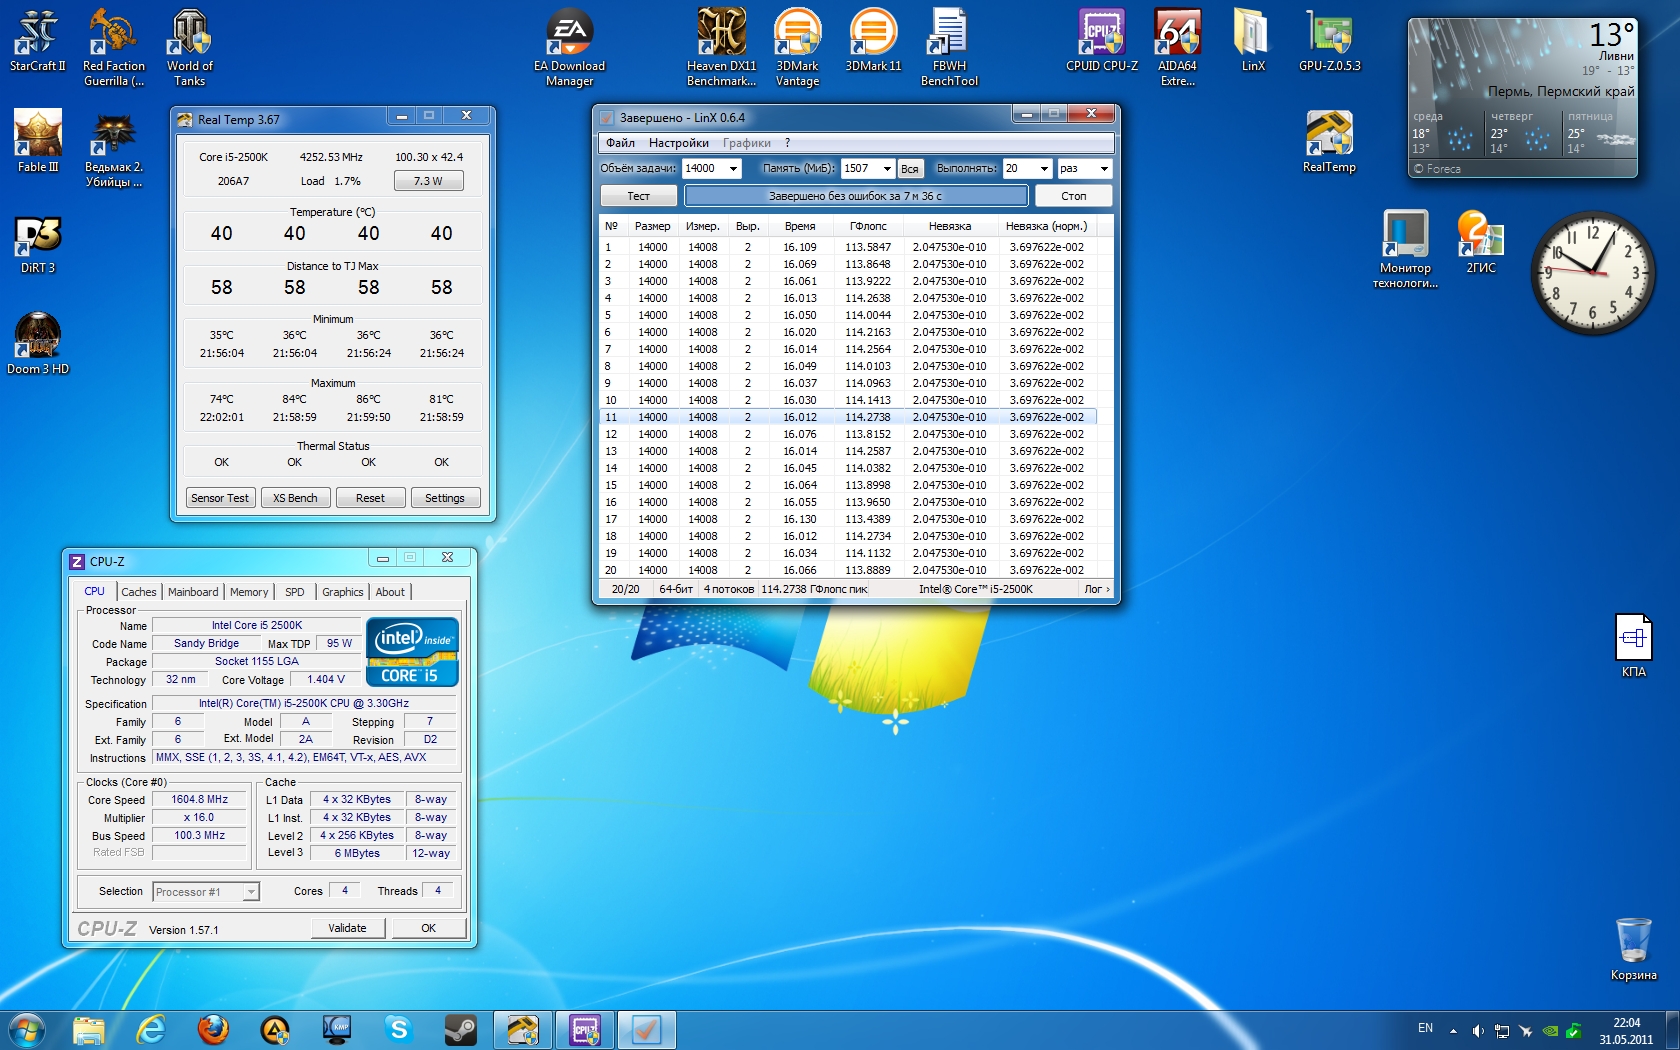Switch to the SPD tab in CPU-Z
Viewport: 1680px width, 1050px height.
pyautogui.click(x=294, y=592)
